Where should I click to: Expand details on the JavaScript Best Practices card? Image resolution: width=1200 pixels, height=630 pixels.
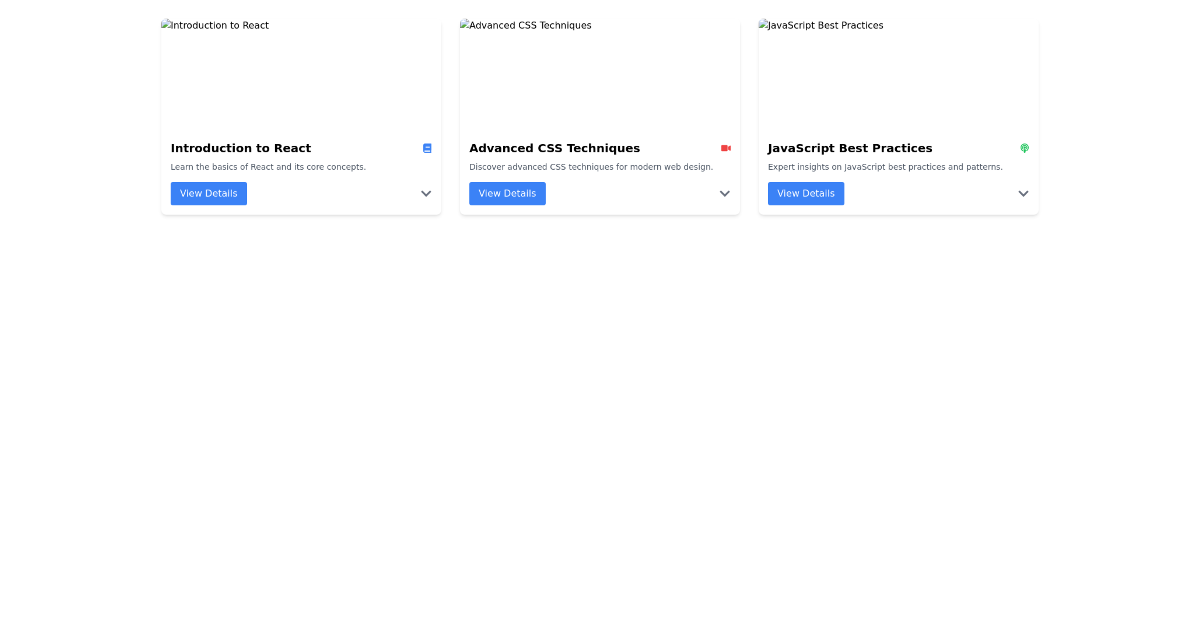click(x=1023, y=193)
